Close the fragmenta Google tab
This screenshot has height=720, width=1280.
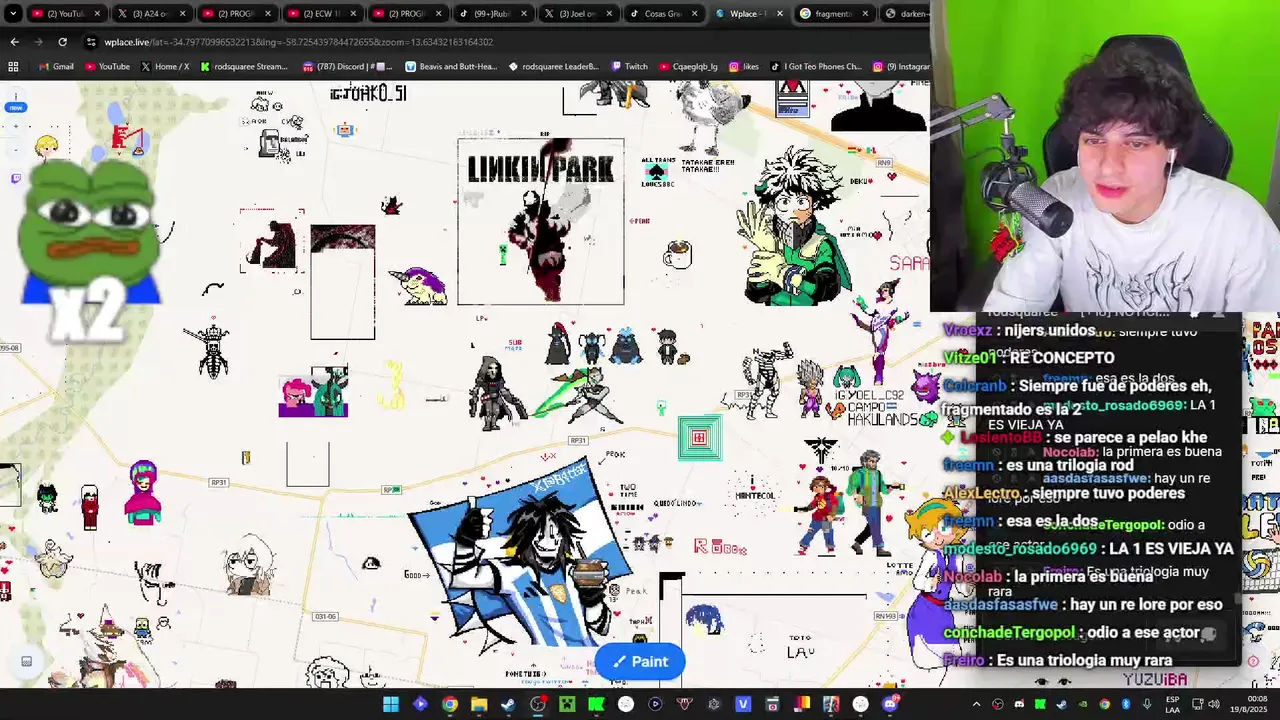coord(864,13)
